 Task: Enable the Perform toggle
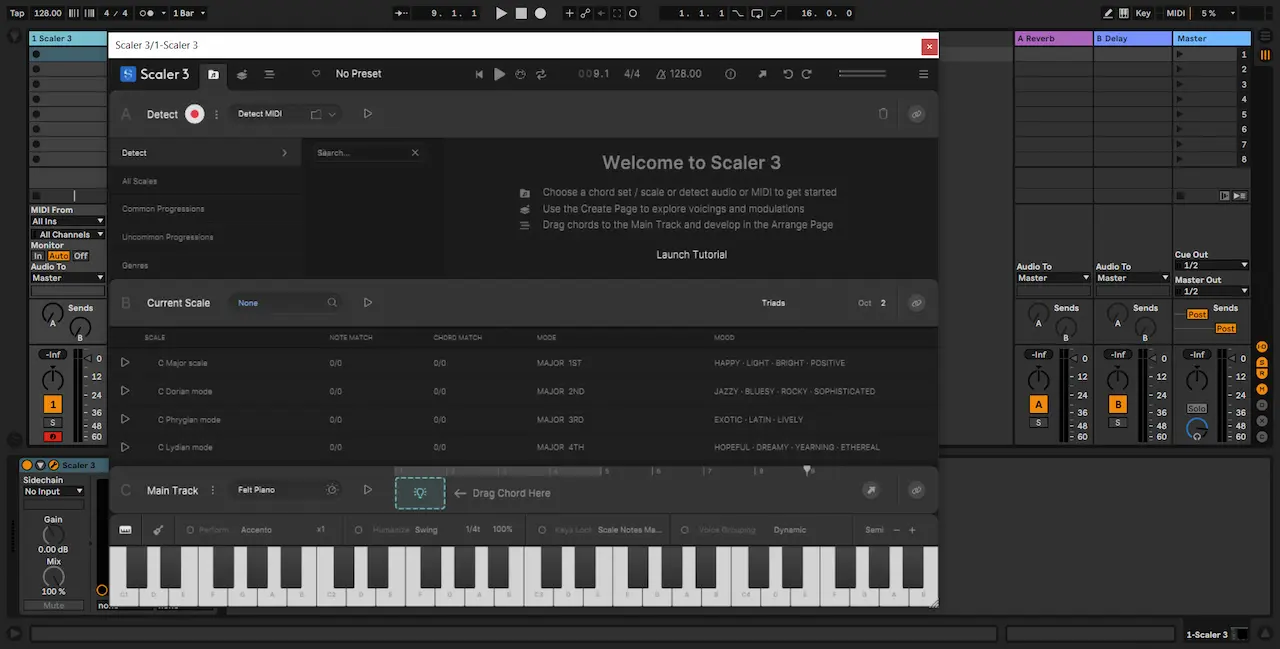click(190, 530)
